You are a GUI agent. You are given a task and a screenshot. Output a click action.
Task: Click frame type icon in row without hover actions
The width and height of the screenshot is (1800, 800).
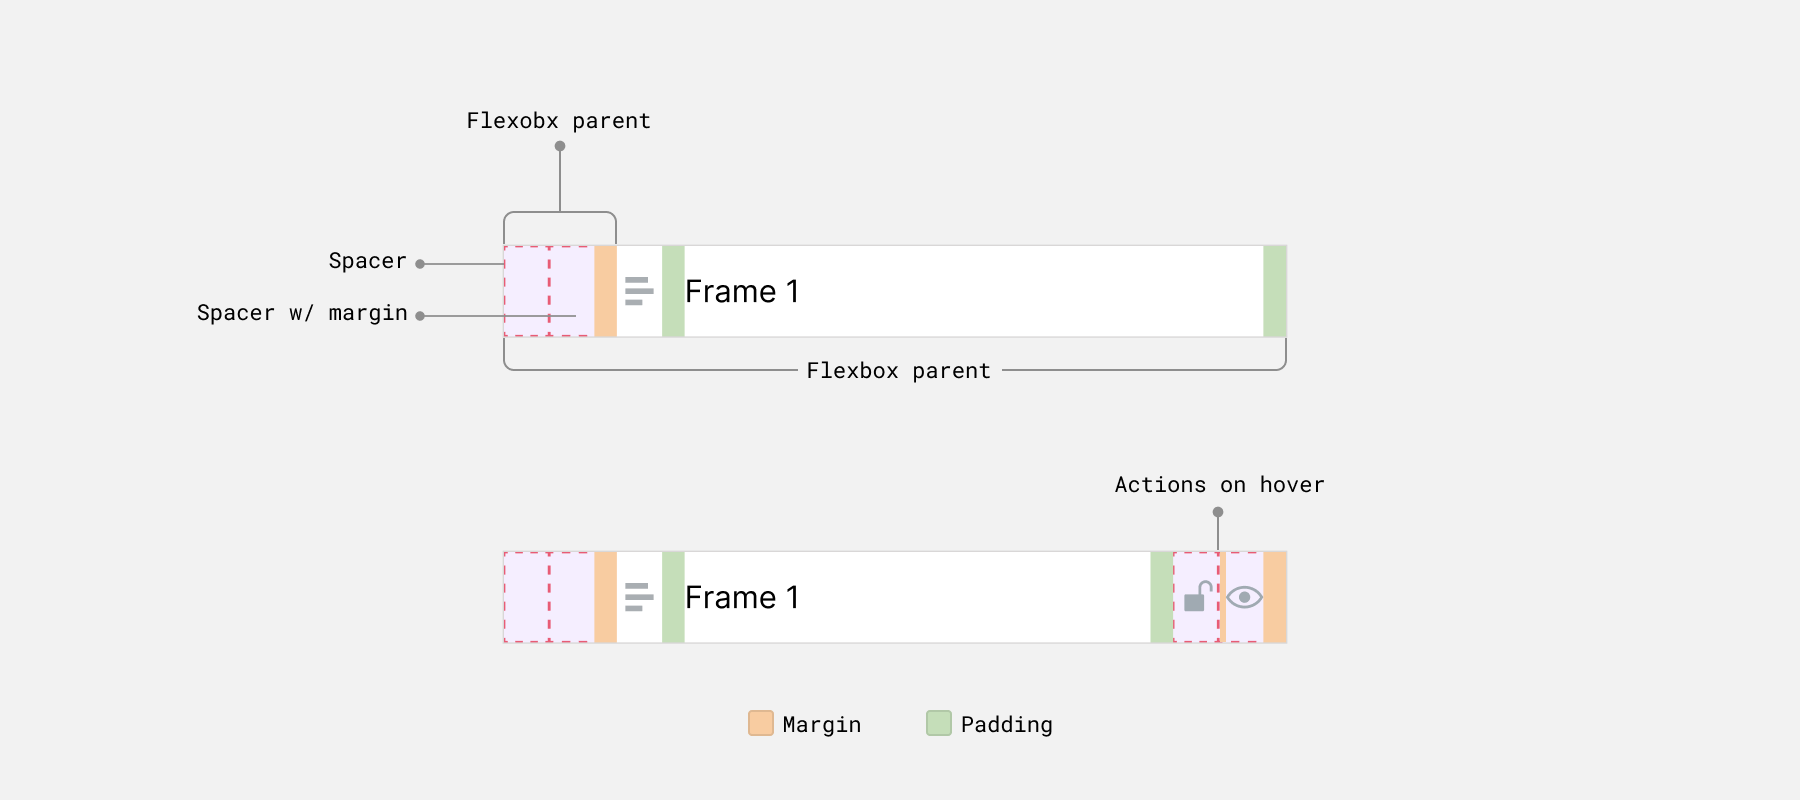(x=639, y=291)
